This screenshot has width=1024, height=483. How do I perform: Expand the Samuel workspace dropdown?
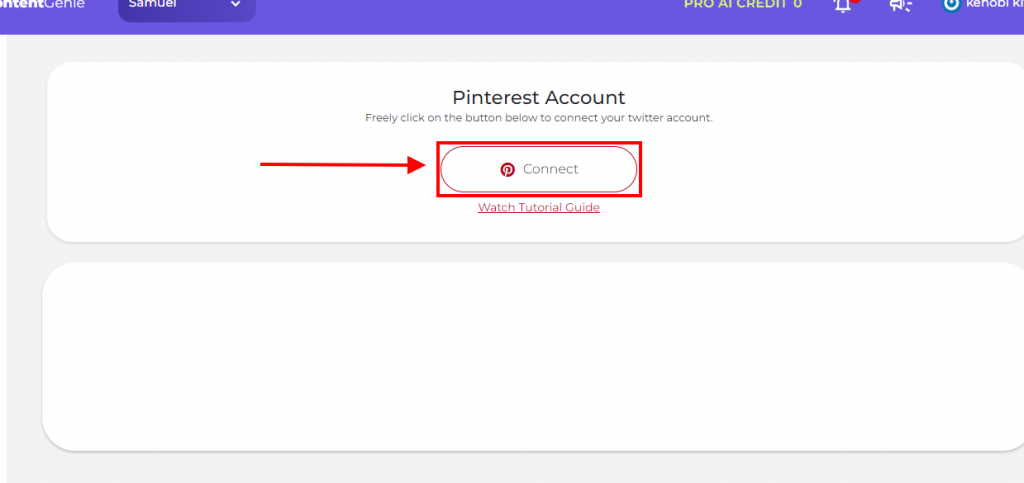pos(187,8)
